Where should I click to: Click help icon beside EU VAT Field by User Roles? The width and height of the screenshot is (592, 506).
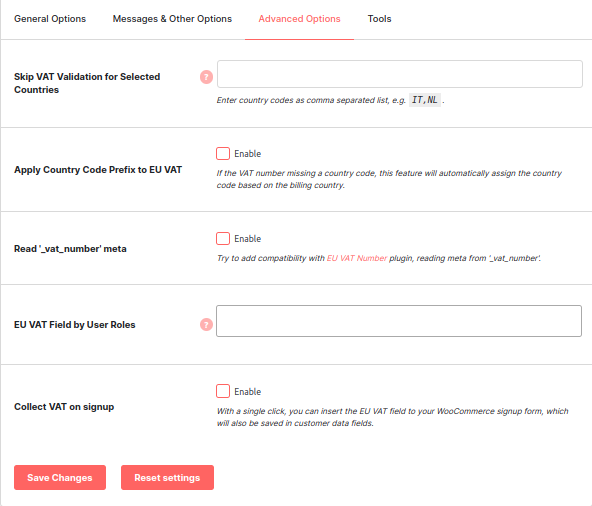[206, 324]
